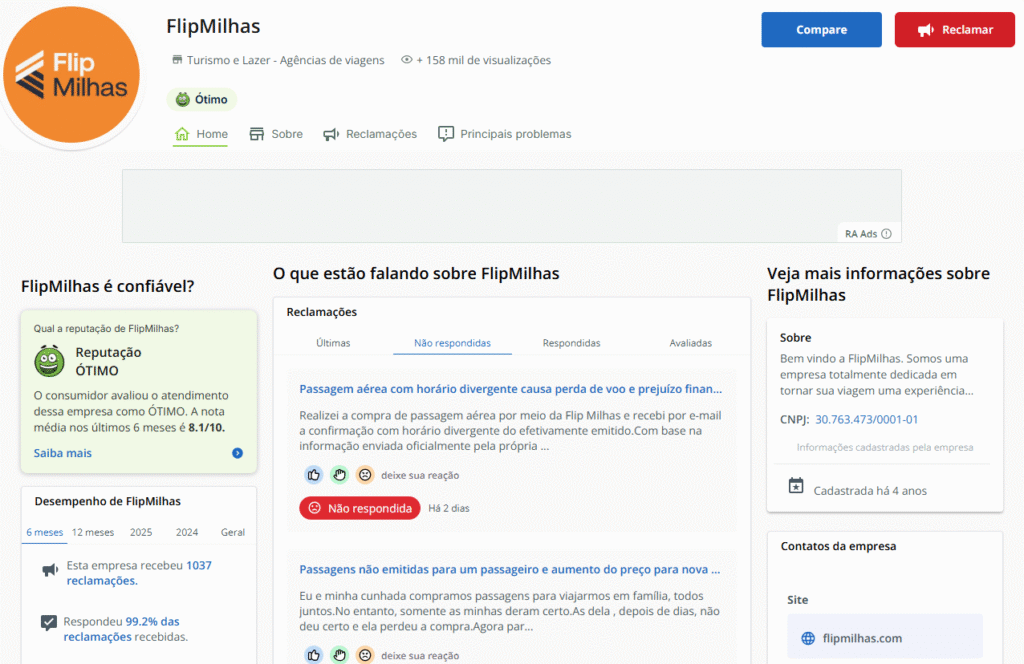
Task: Click thumbs-up reaction on first complaint
Action: pos(314,475)
